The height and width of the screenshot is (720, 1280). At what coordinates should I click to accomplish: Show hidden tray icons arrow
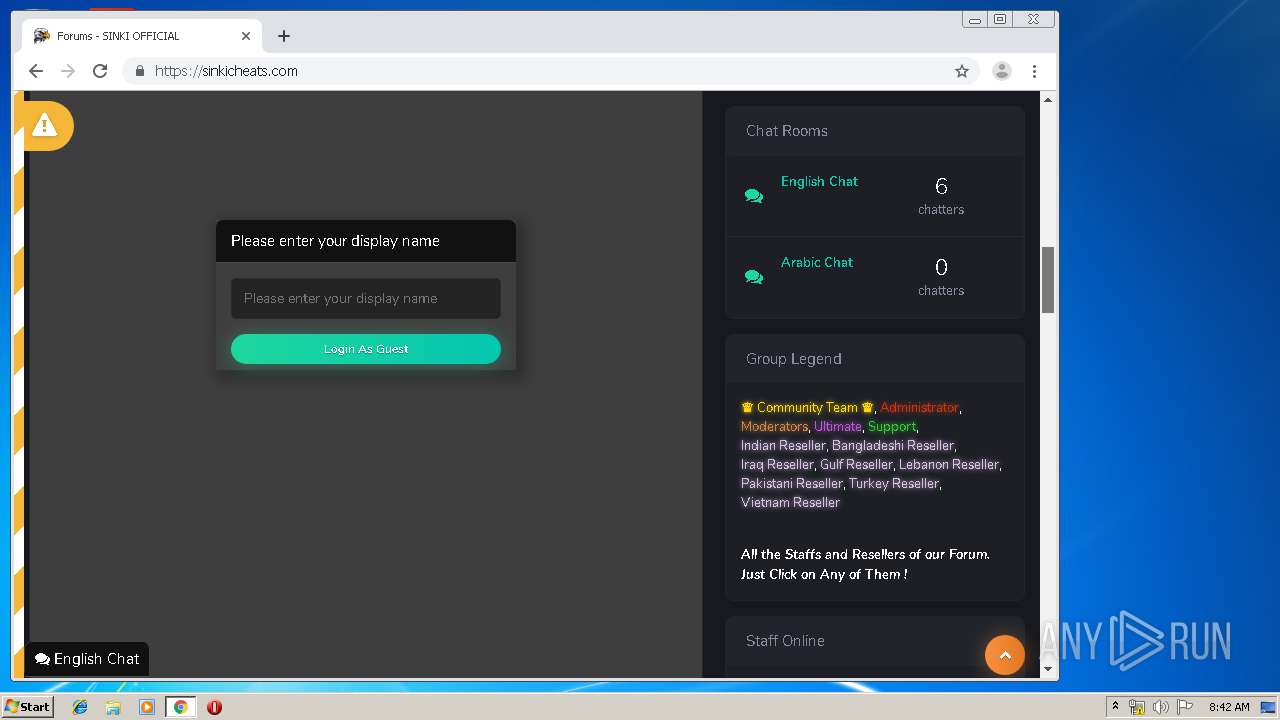(x=1115, y=707)
